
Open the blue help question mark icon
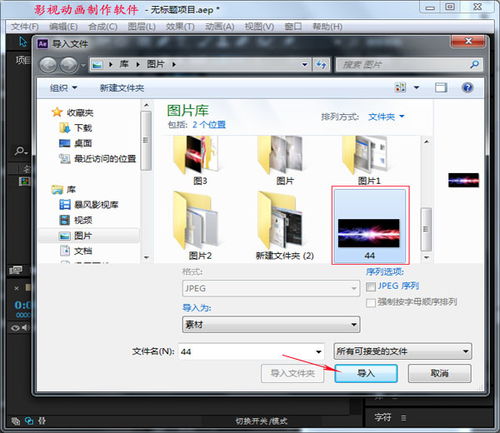[x=467, y=88]
